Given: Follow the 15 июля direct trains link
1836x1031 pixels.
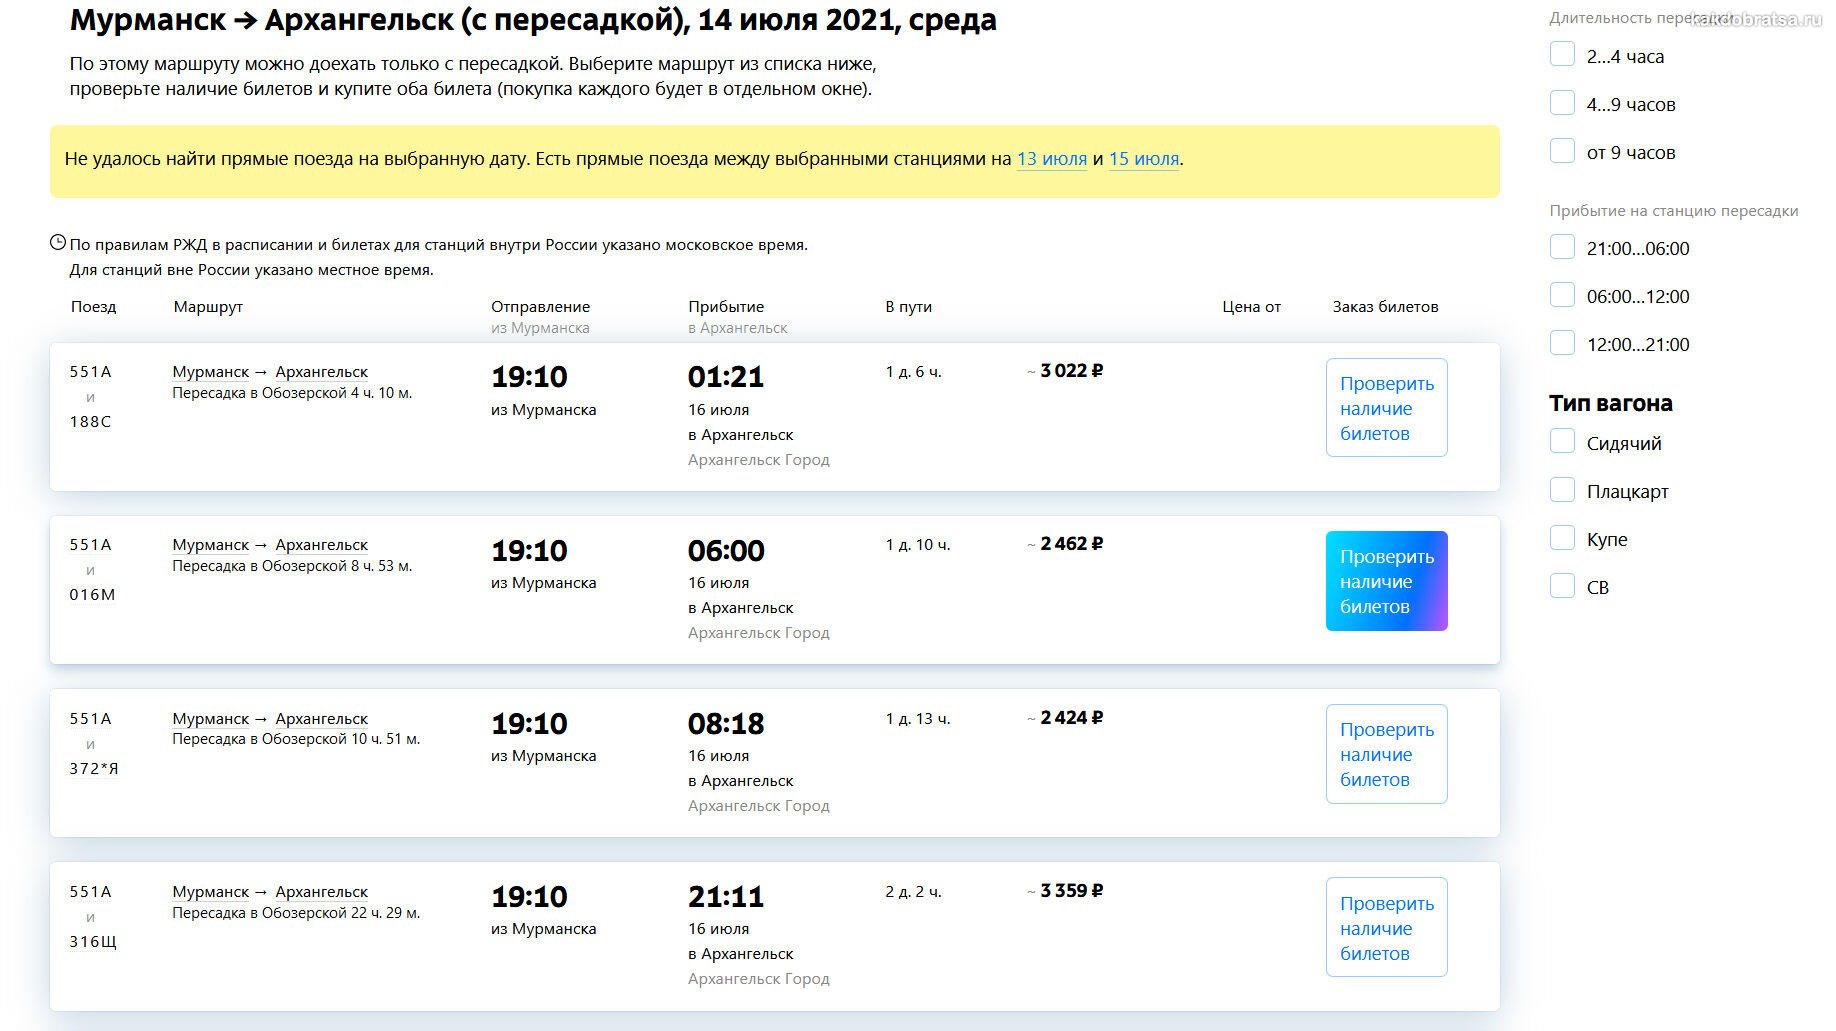Looking at the screenshot, I should (x=1143, y=159).
